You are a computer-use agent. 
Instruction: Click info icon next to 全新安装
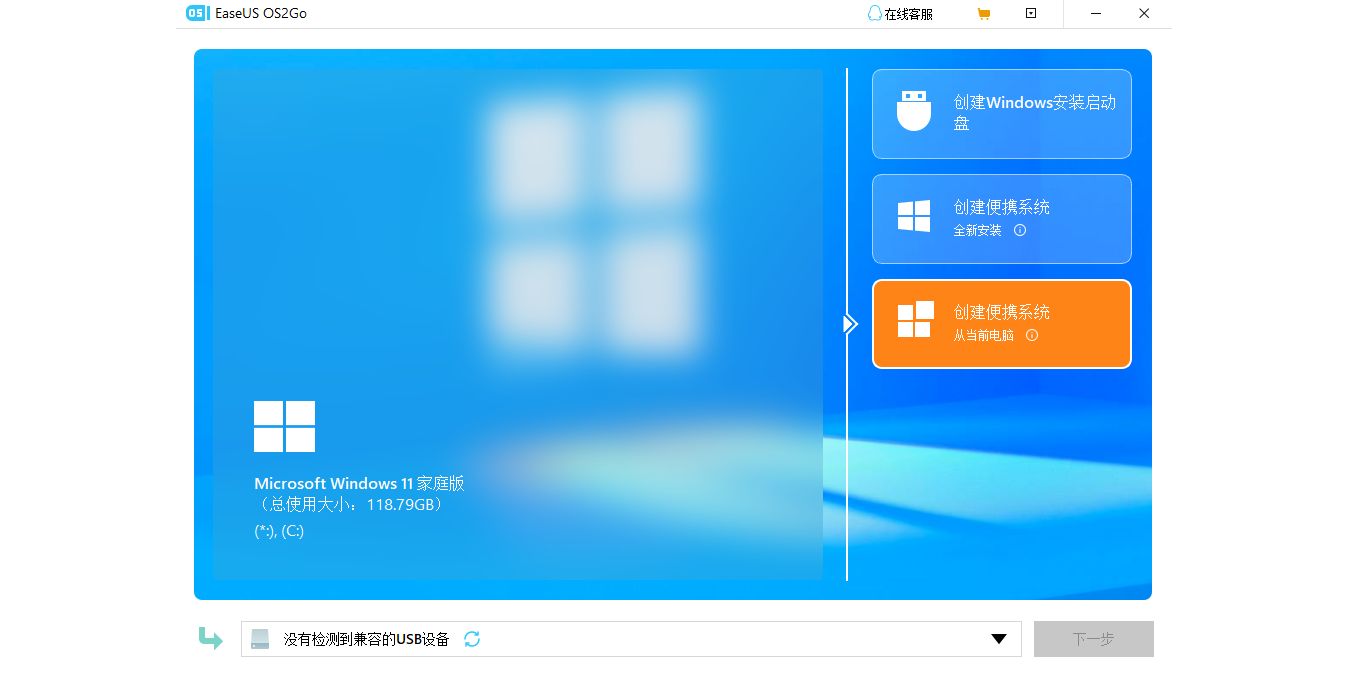point(1020,230)
